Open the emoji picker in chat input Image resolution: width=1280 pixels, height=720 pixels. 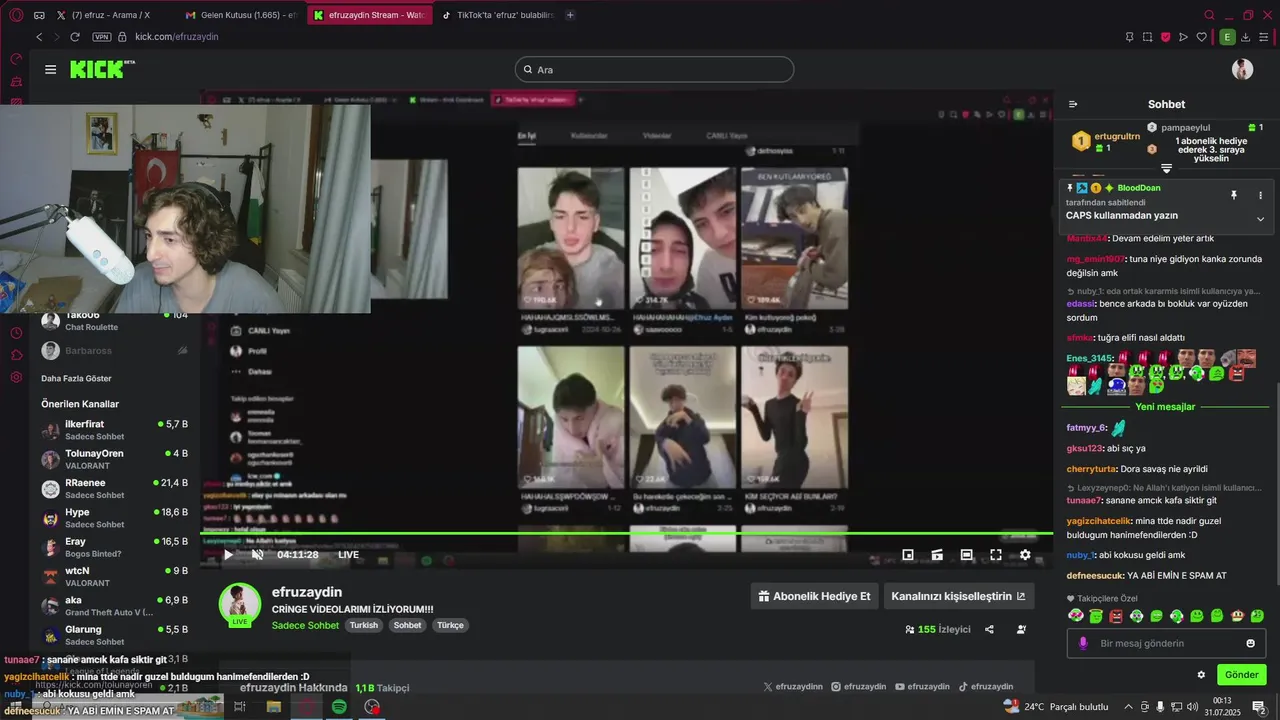(x=1250, y=643)
